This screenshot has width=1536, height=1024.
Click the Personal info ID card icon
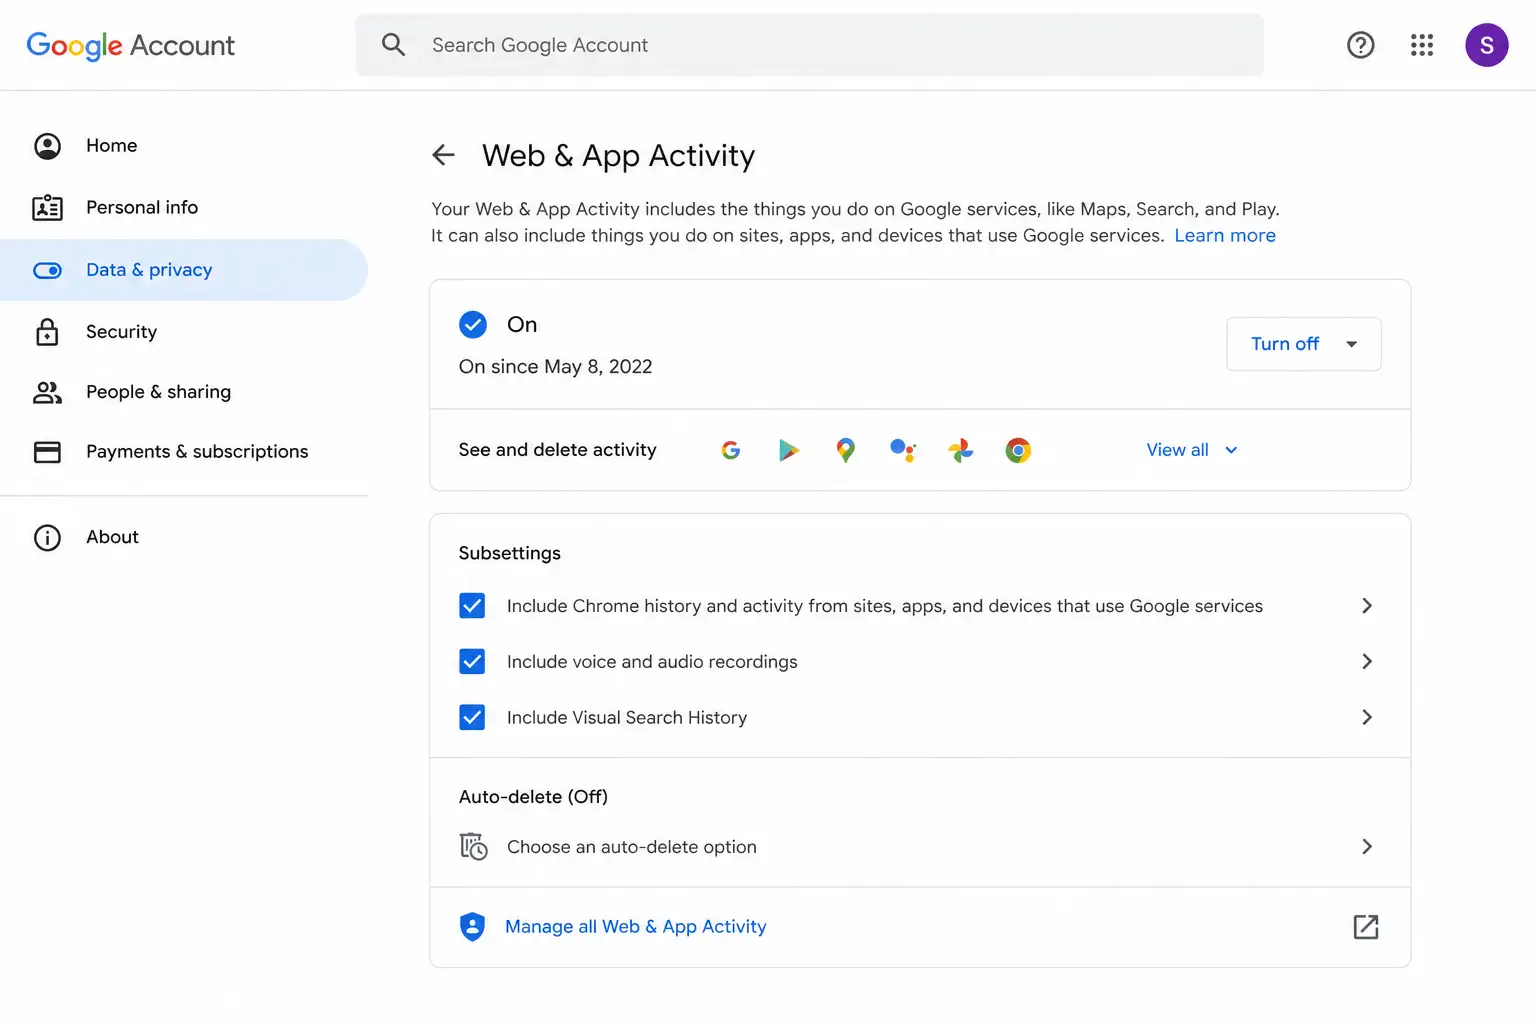click(x=47, y=208)
